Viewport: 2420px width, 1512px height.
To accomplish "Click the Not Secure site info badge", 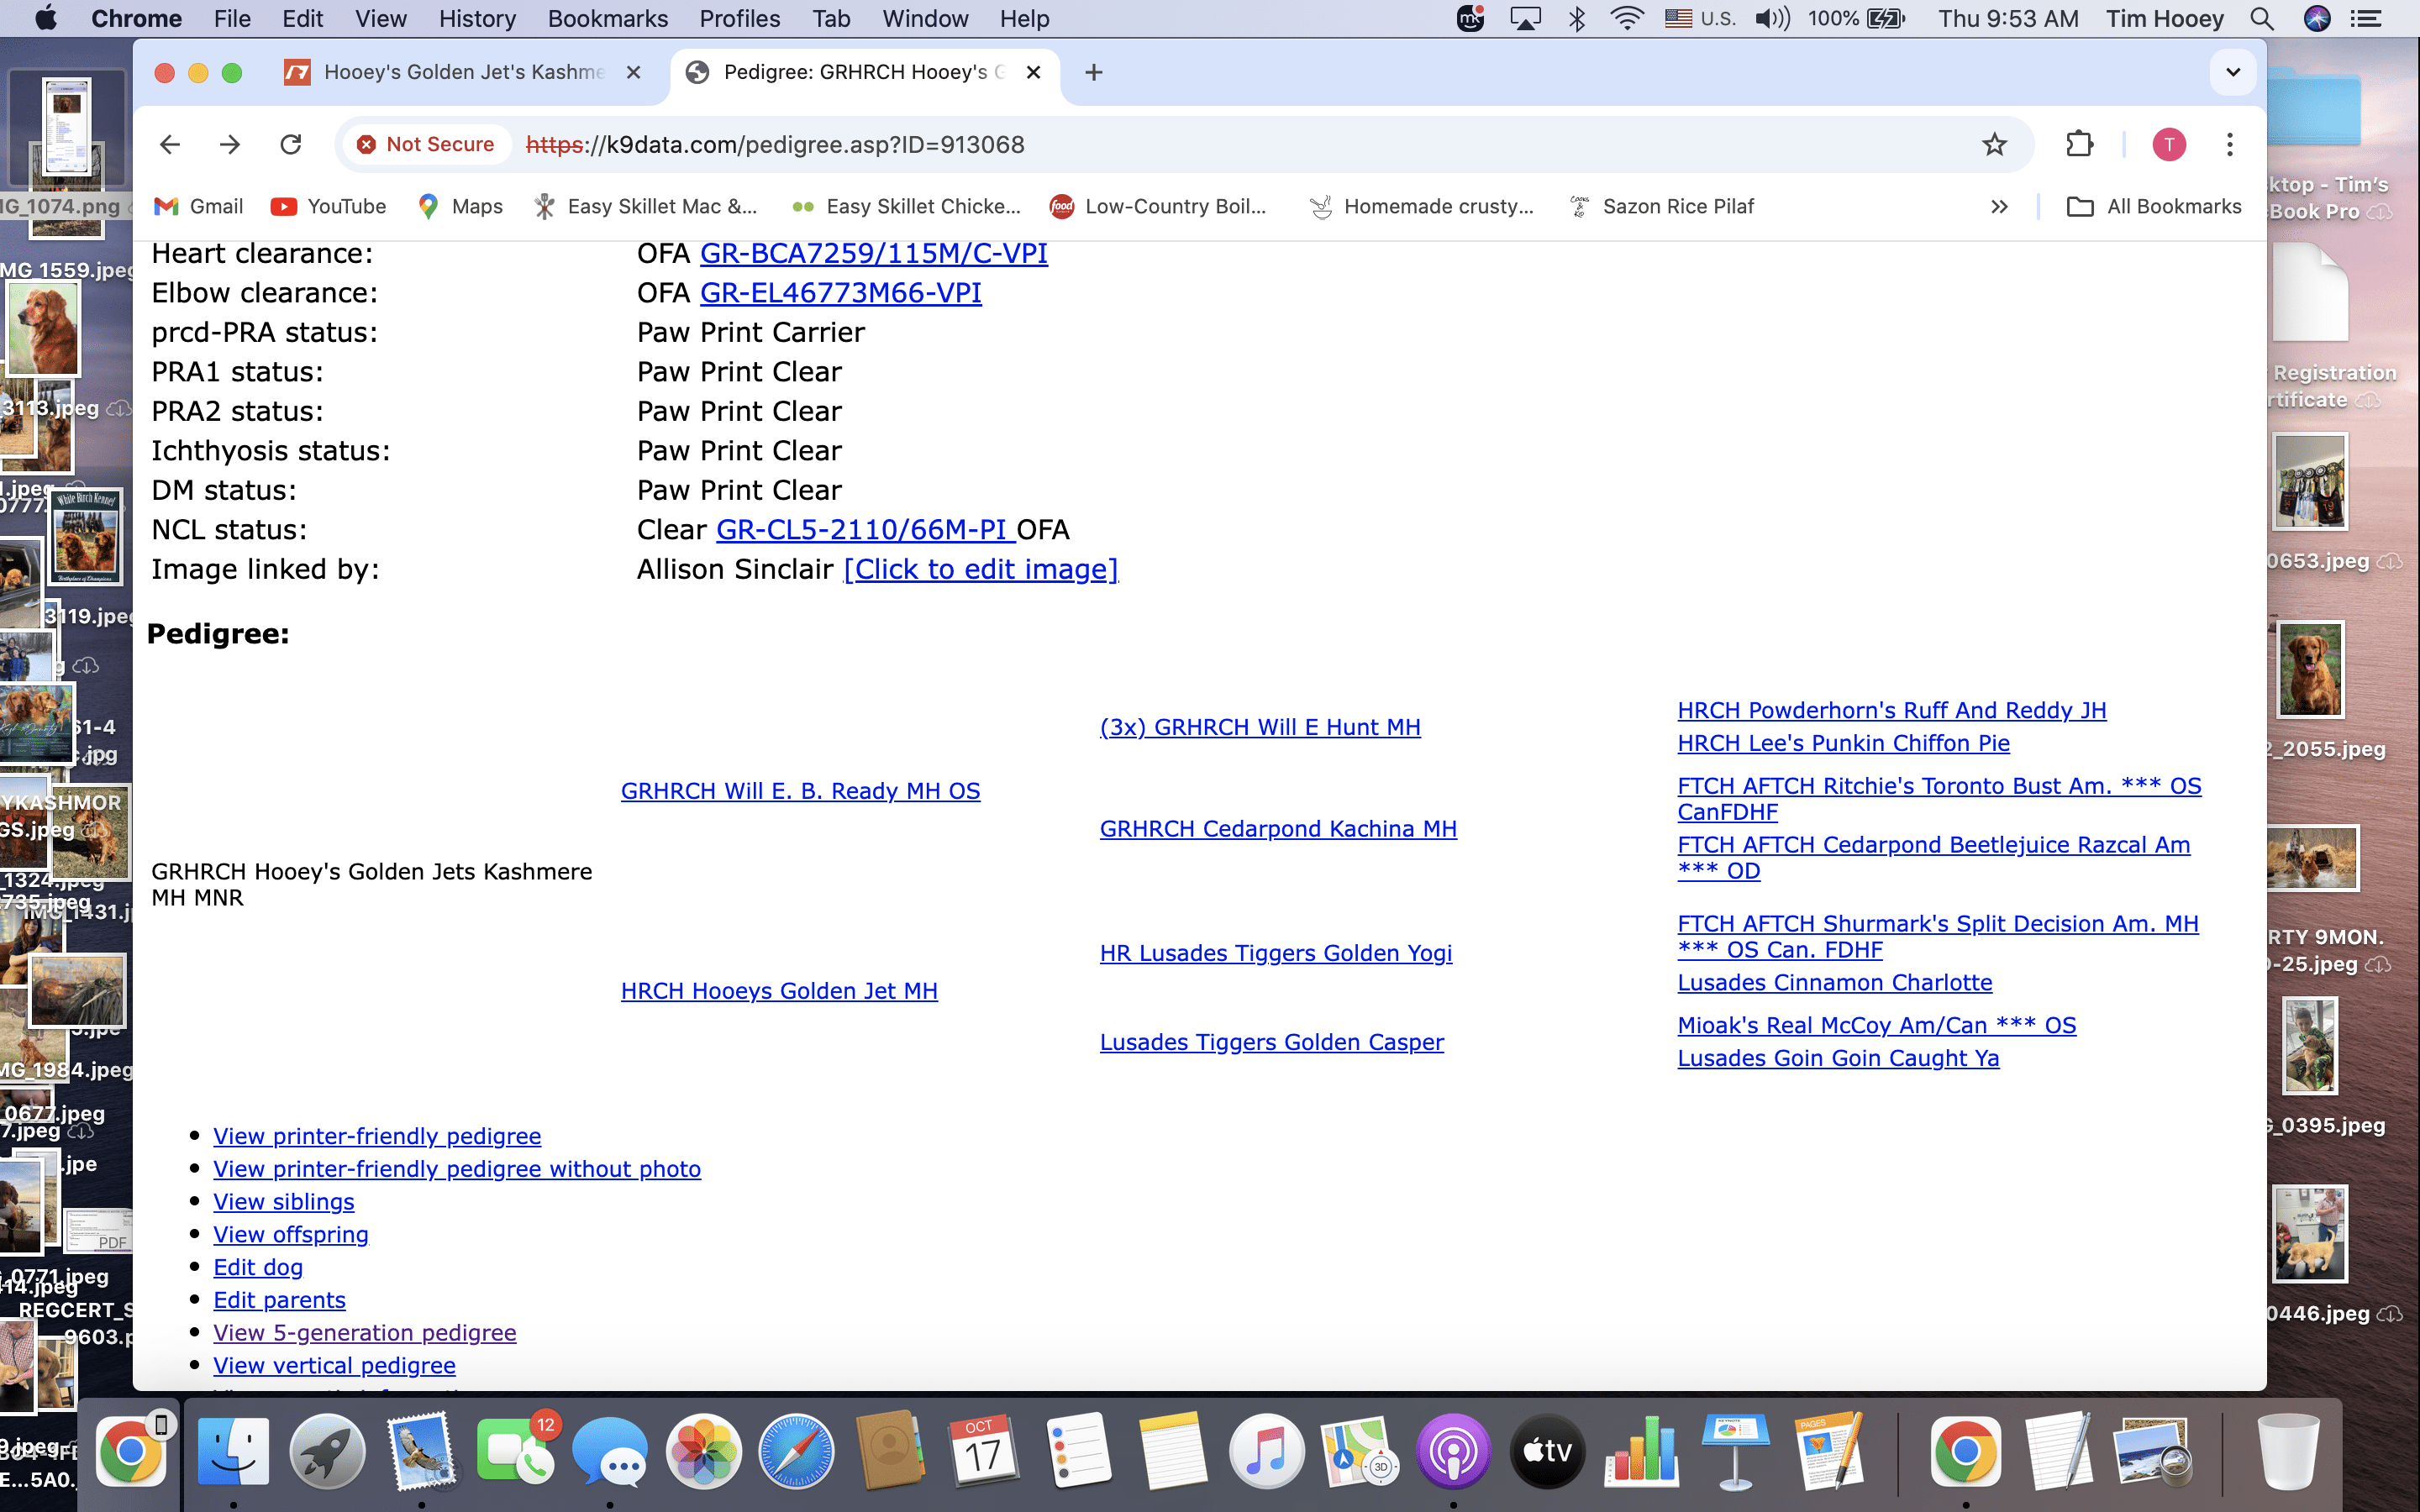I will click(426, 144).
